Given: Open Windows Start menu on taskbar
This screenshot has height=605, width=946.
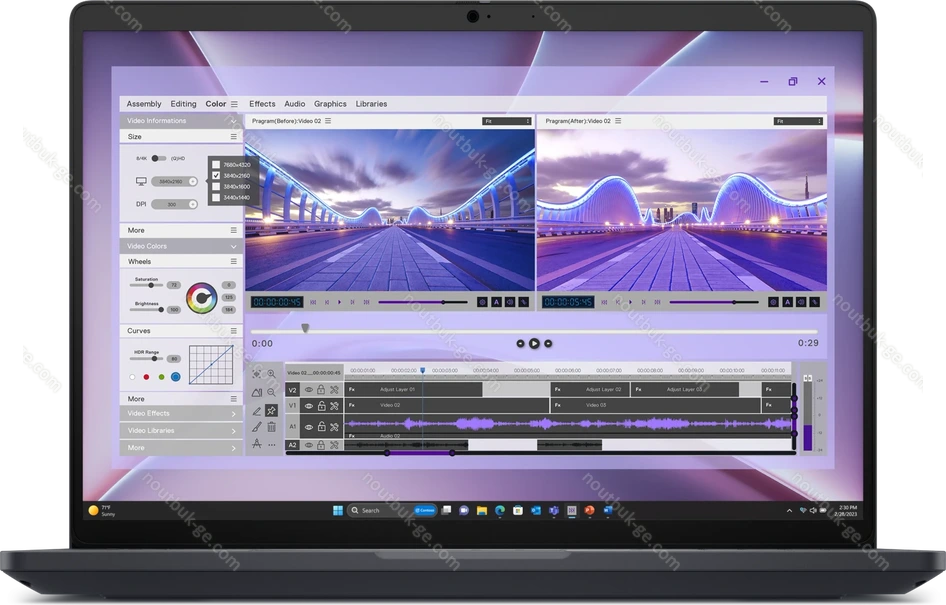Looking at the screenshot, I should 338,510.
